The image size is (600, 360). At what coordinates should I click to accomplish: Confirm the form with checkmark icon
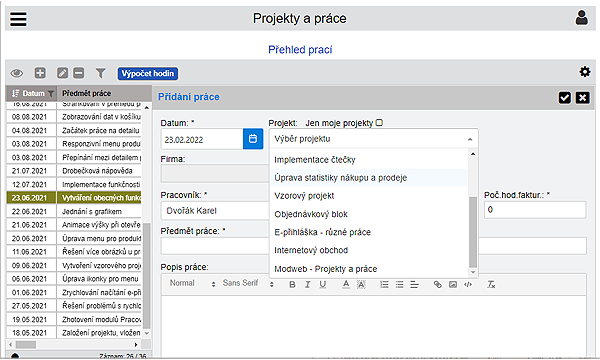click(x=564, y=98)
